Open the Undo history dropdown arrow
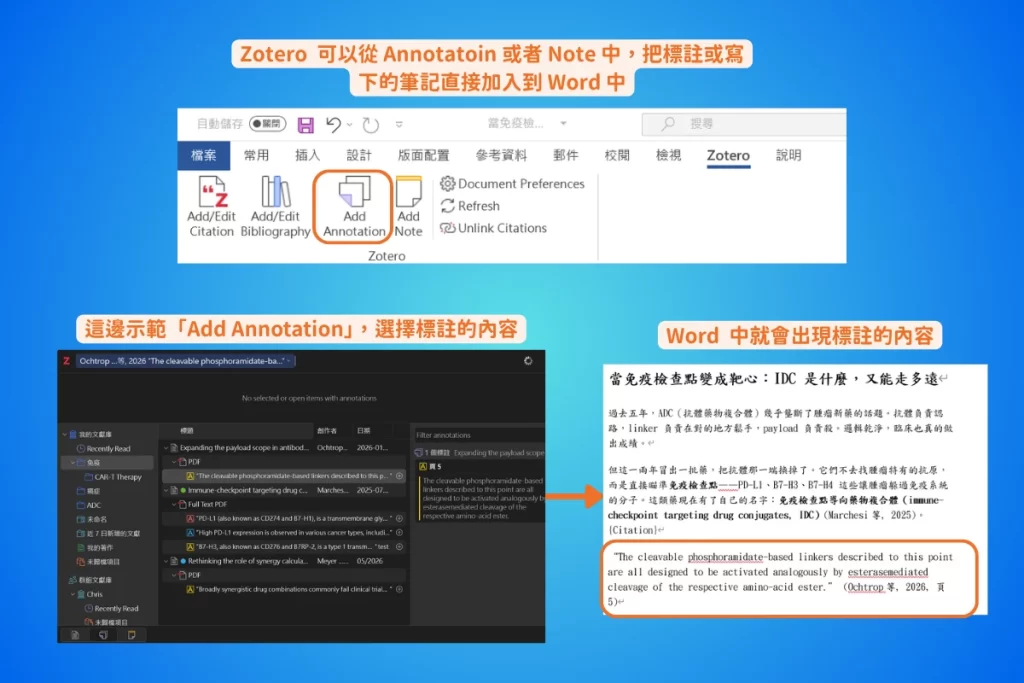The image size is (1024, 683). pos(349,124)
